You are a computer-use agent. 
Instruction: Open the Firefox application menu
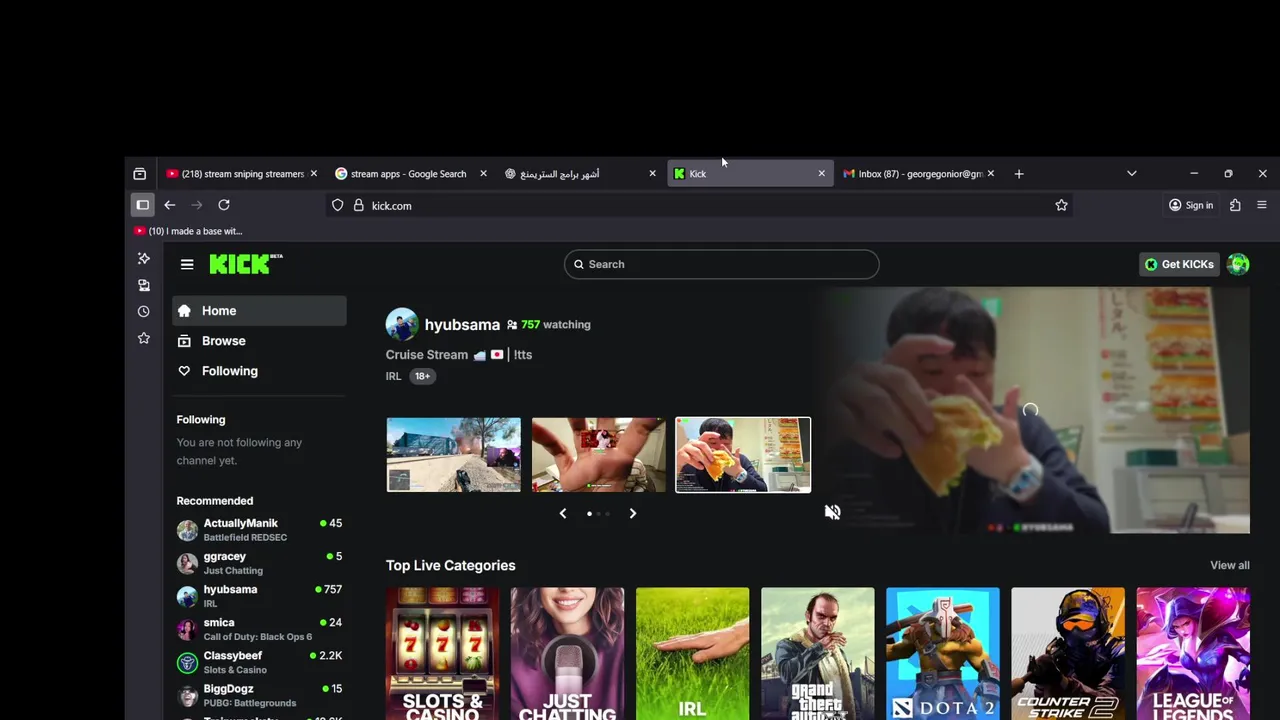tap(1262, 205)
